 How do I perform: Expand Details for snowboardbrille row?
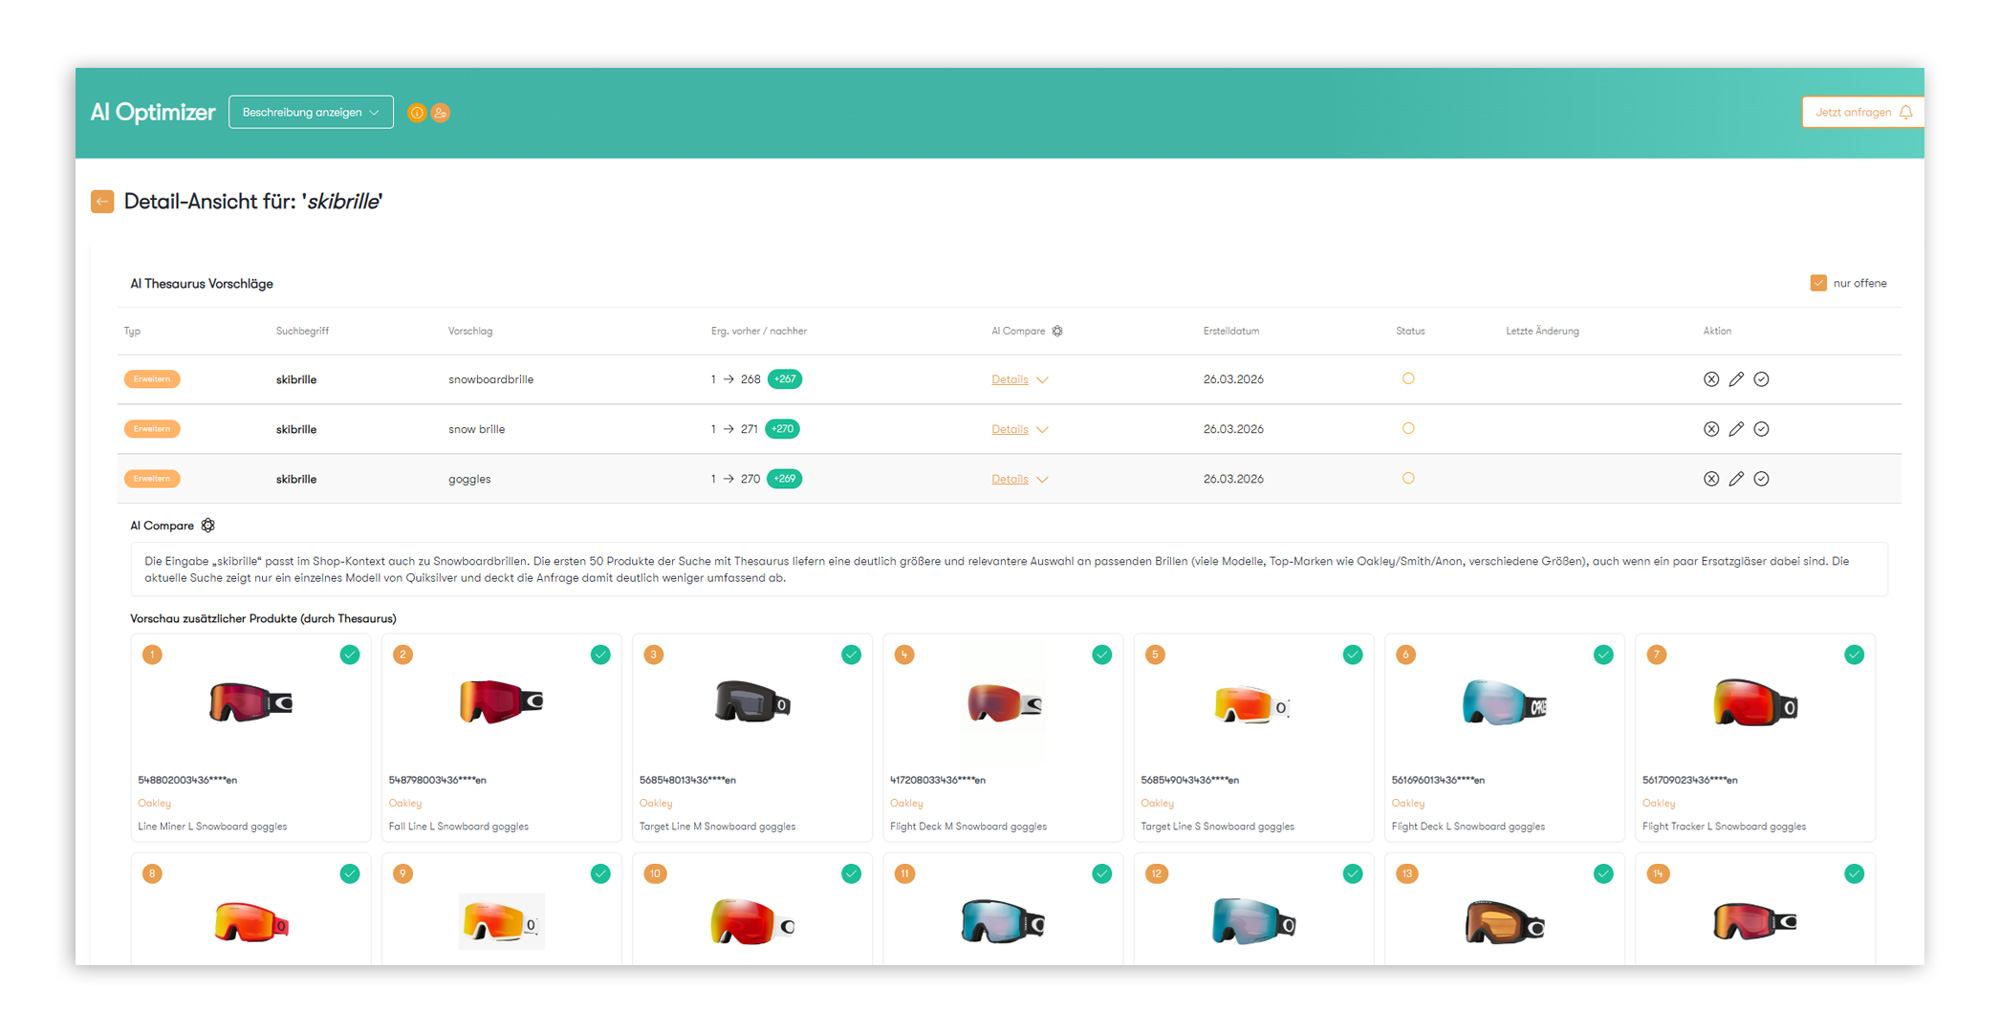pyautogui.click(x=1019, y=380)
